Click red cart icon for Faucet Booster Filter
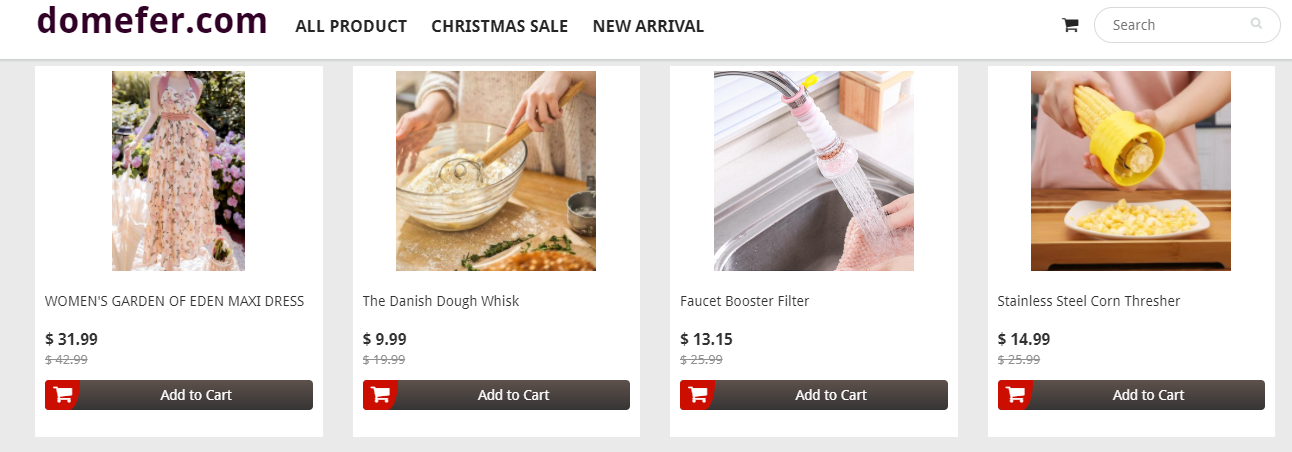 point(697,395)
